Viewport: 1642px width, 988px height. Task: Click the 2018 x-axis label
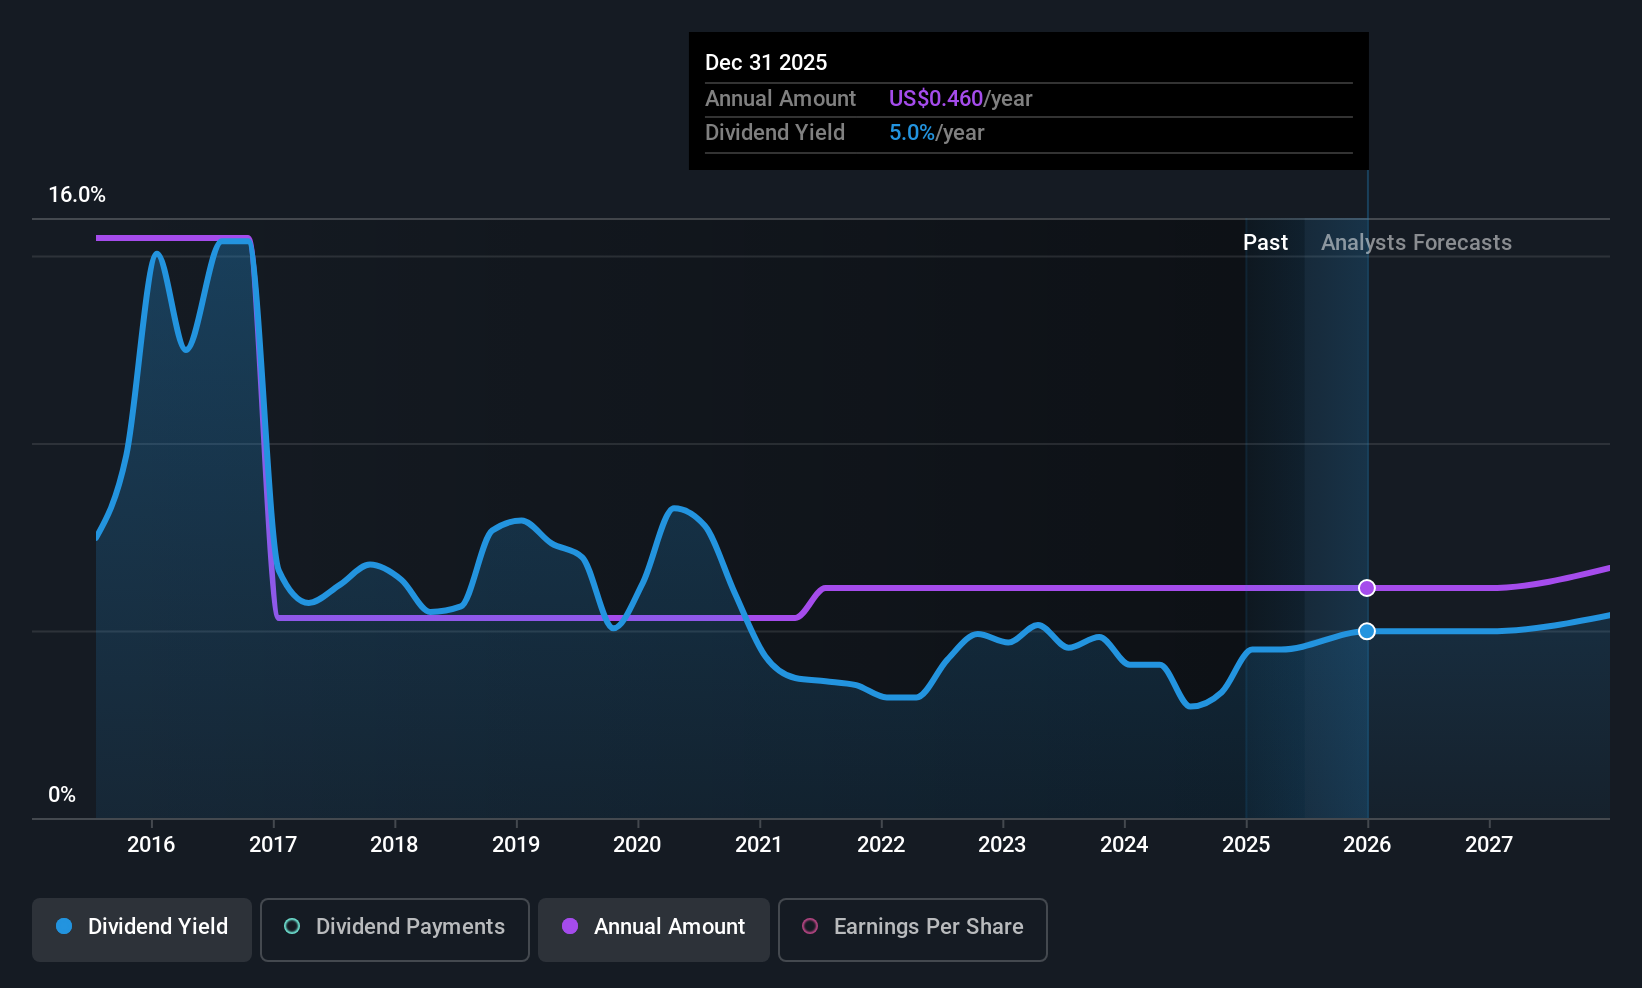point(394,845)
